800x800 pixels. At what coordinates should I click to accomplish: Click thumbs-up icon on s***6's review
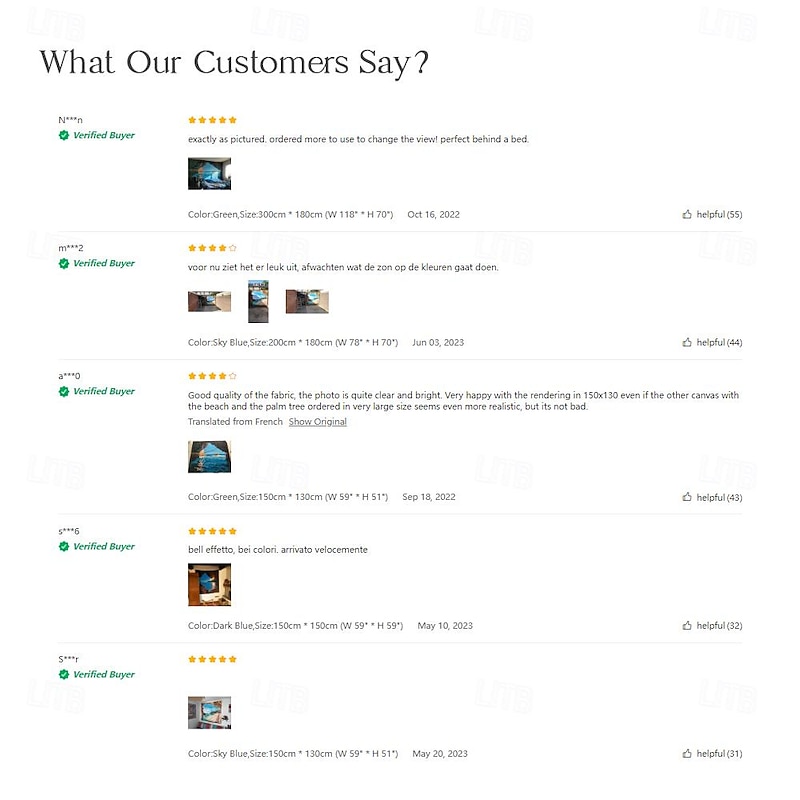pyautogui.click(x=687, y=626)
